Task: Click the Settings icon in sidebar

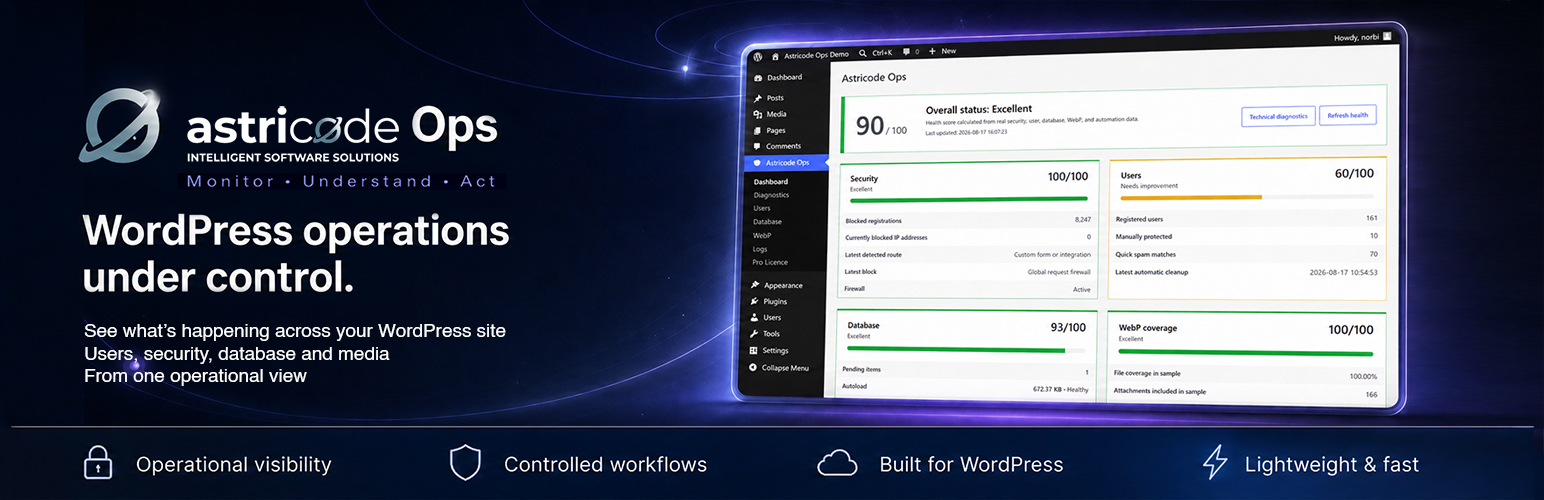Action: point(753,351)
